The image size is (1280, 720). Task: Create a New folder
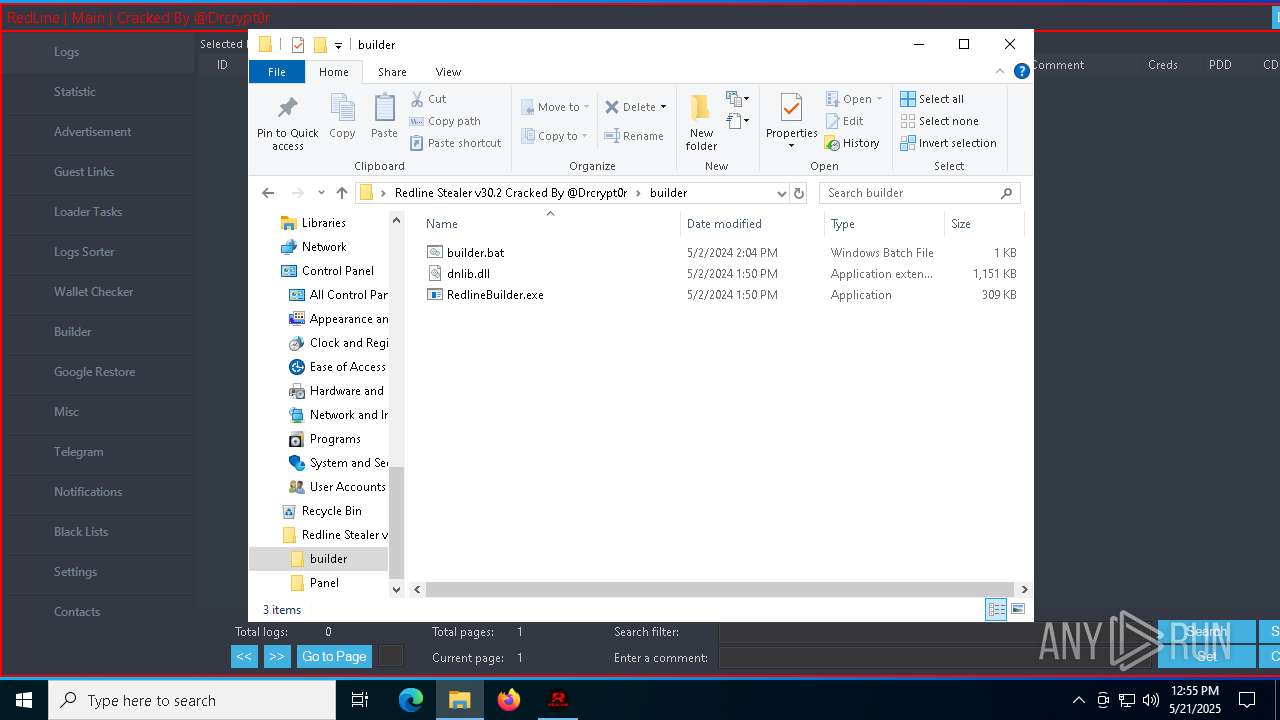pos(701,122)
